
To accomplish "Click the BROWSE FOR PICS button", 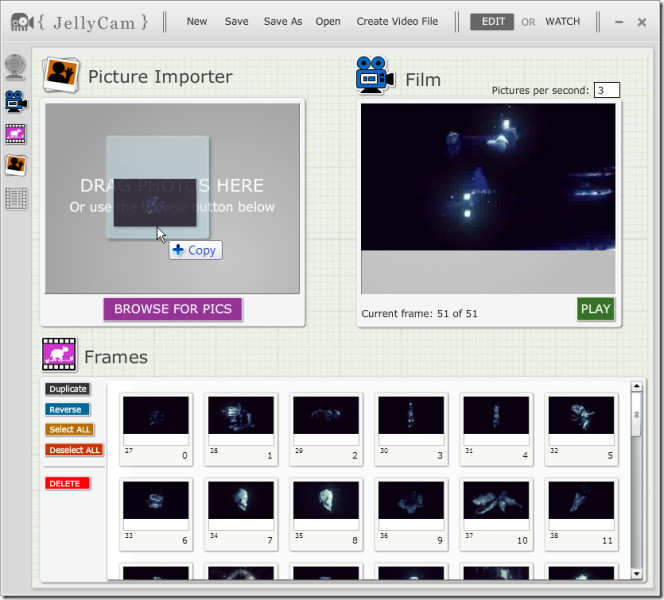I will 173,309.
